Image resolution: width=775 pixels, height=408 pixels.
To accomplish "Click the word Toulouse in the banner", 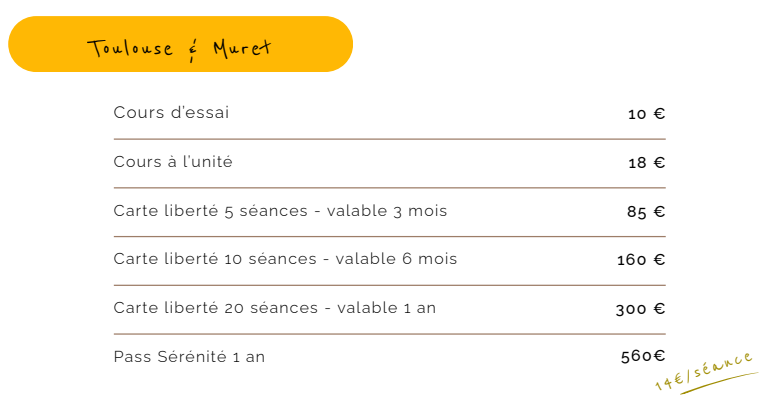I will pos(130,48).
